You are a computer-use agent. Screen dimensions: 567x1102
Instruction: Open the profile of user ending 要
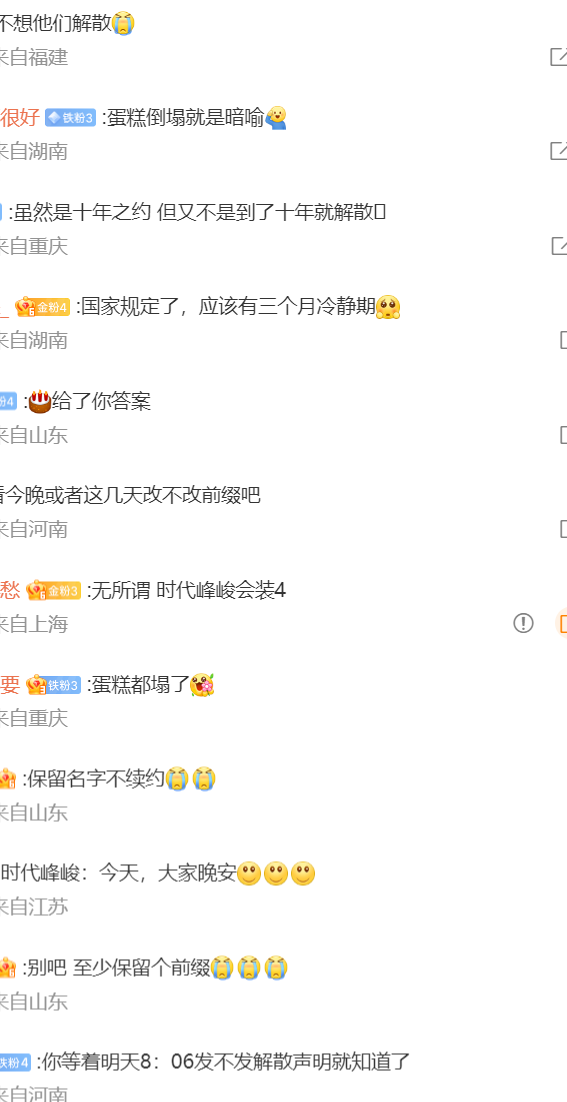pyautogui.click(x=10, y=685)
